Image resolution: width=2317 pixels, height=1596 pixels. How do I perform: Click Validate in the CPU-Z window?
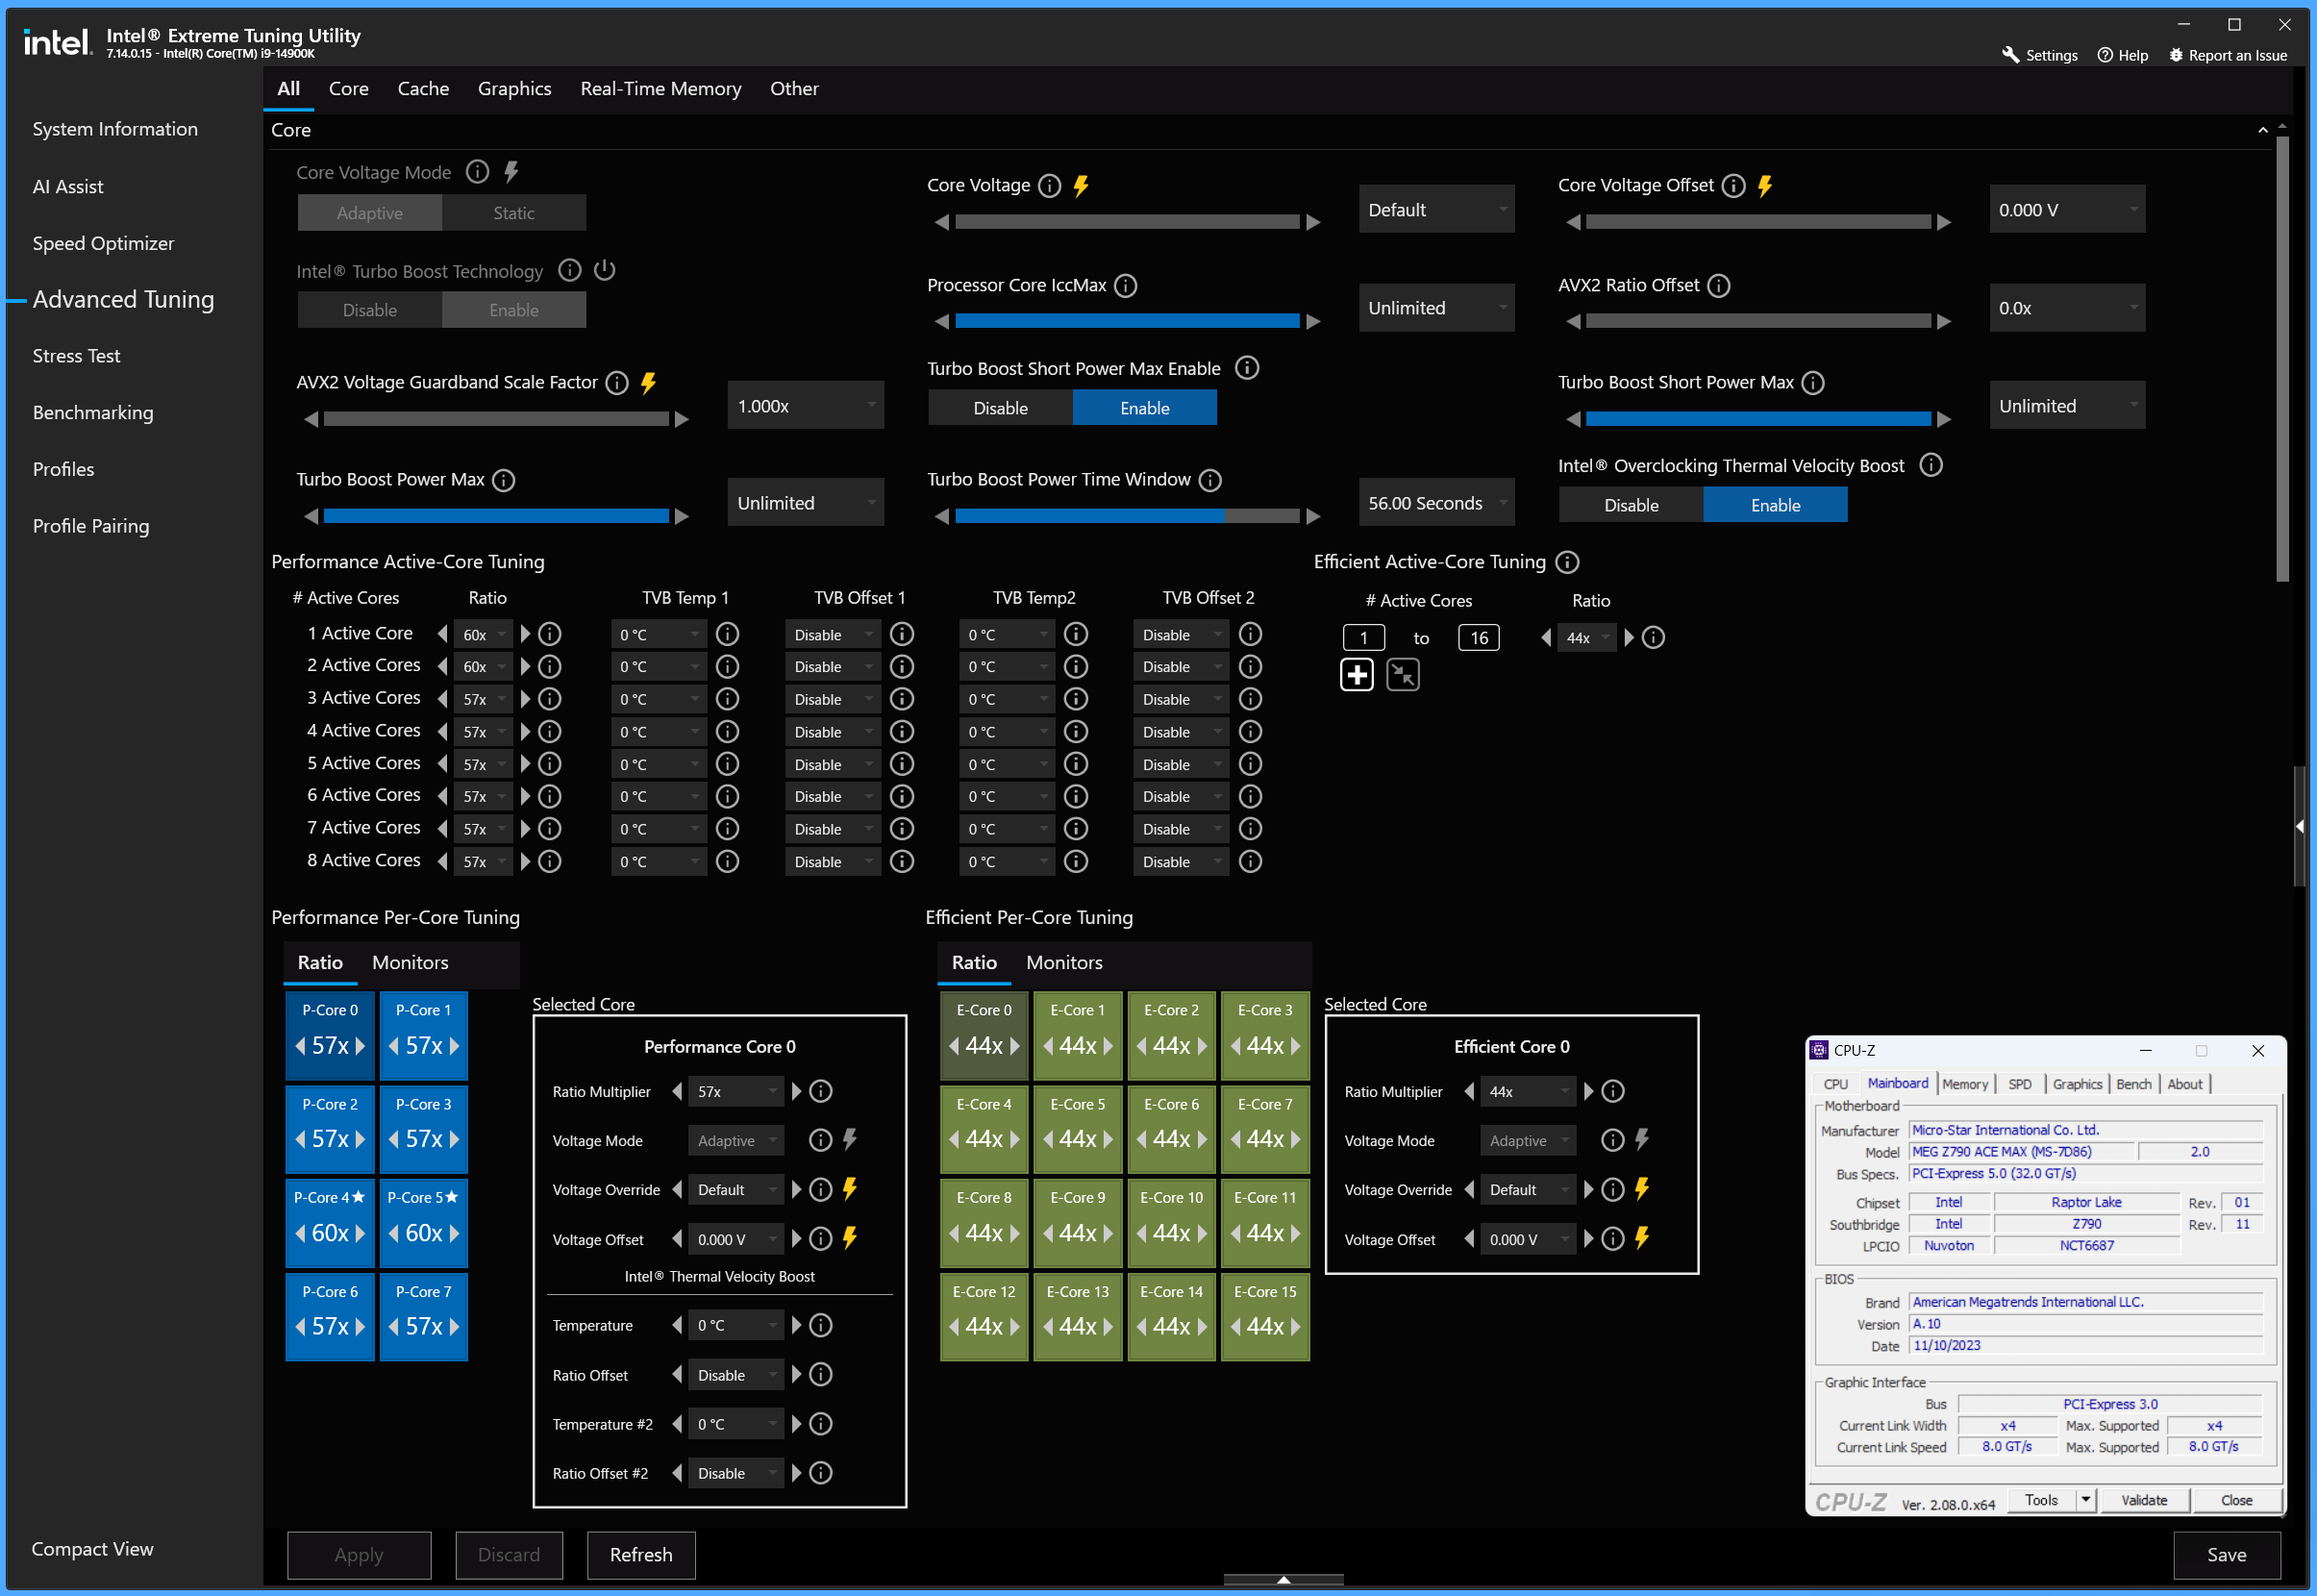[2144, 1500]
